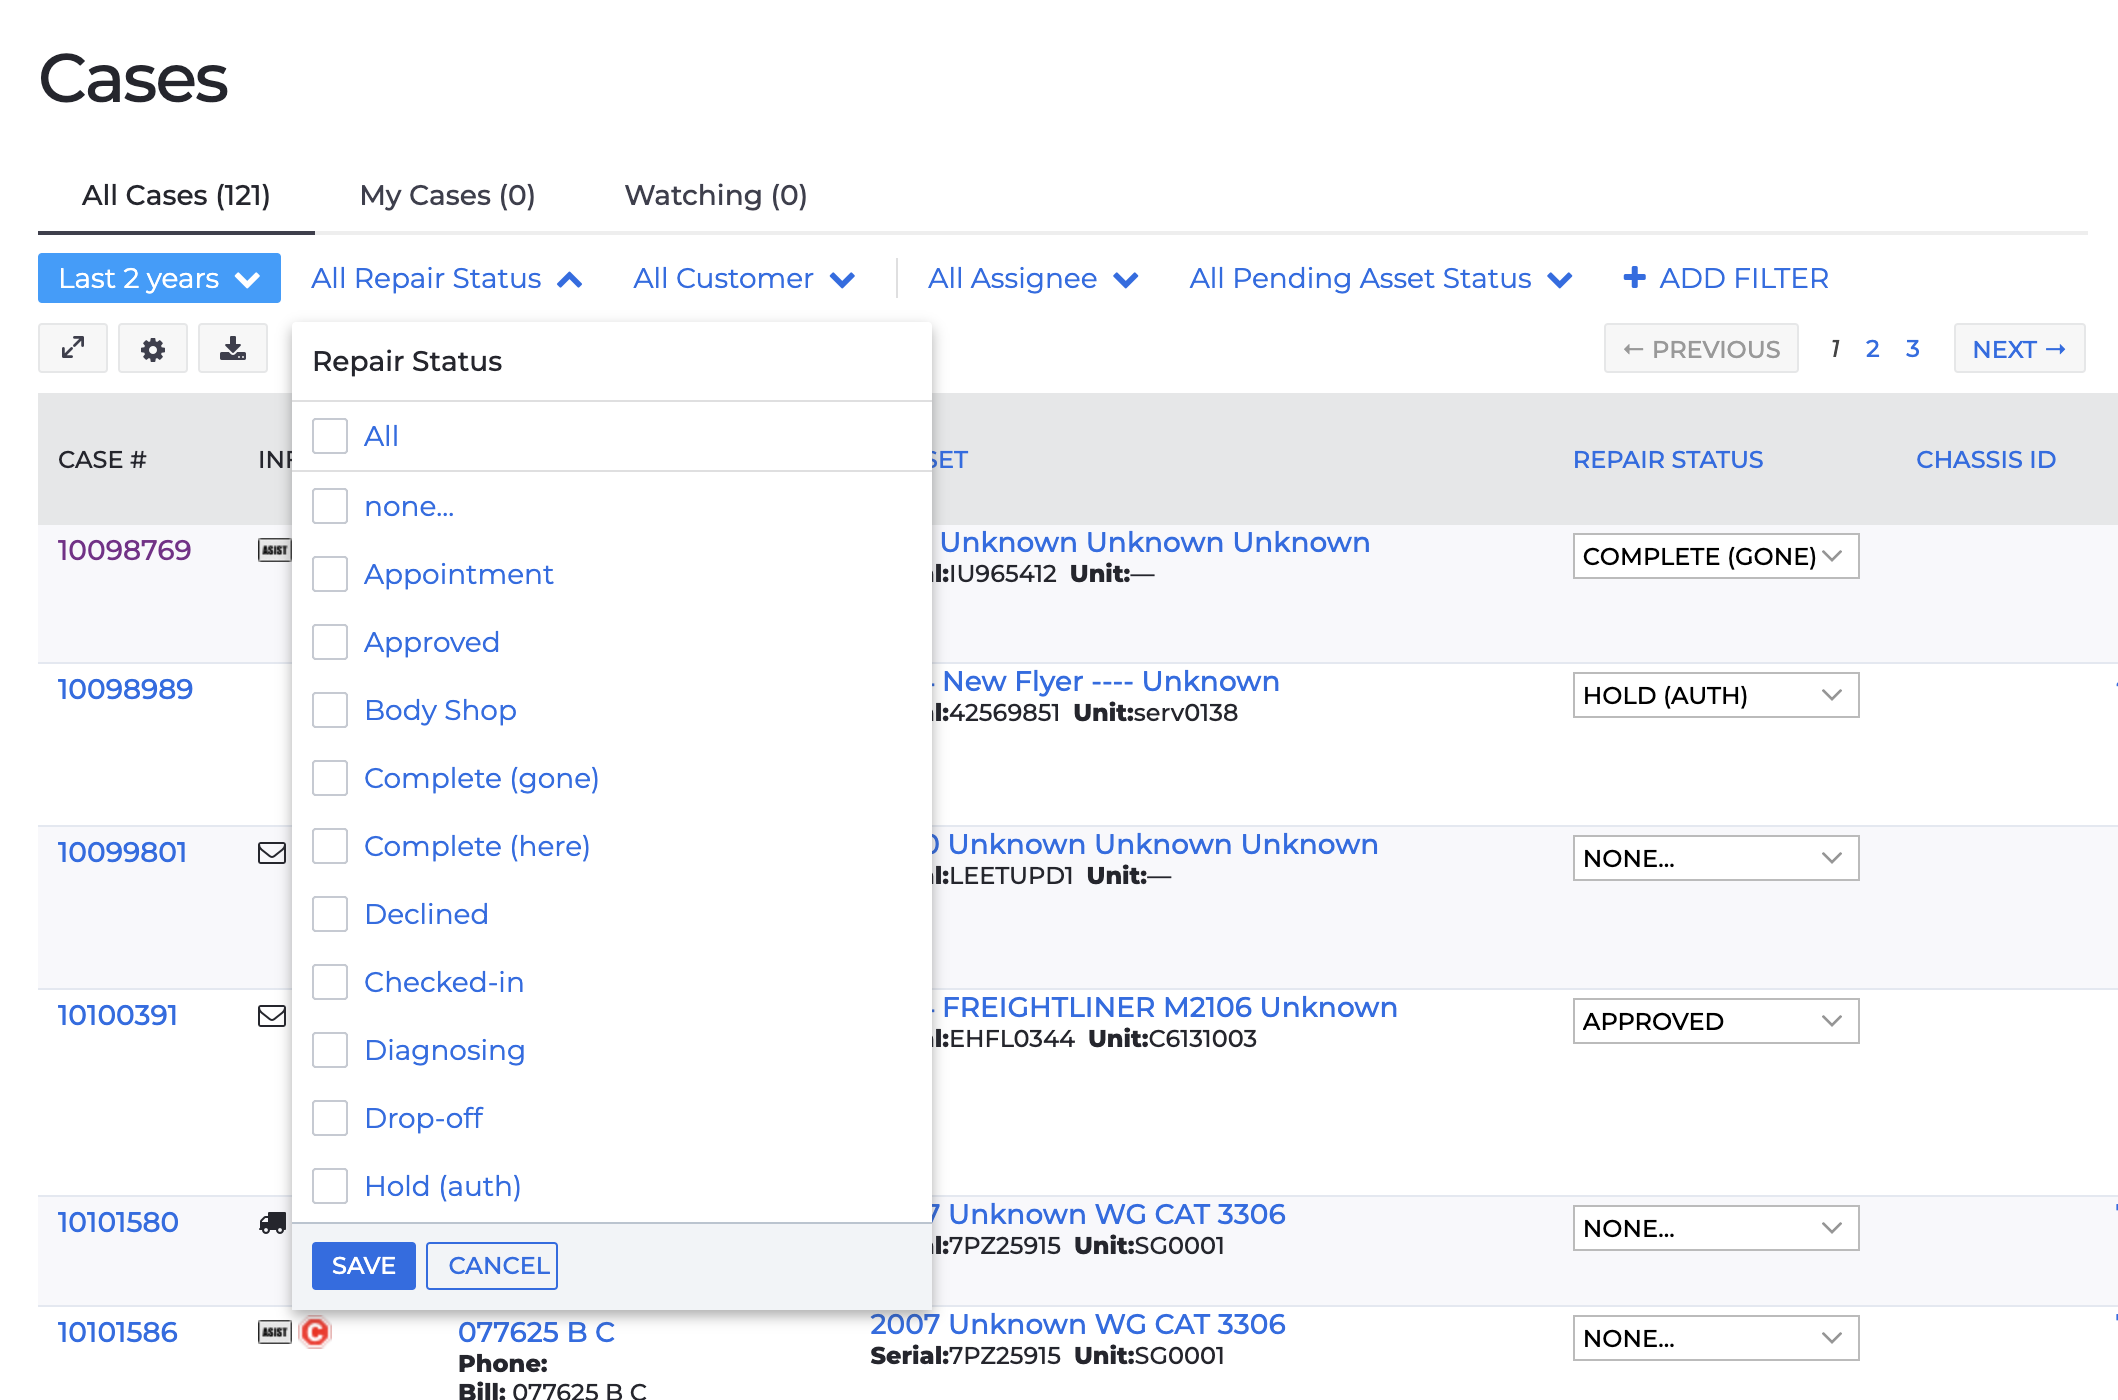Click the download export icon
Image resolution: width=2118 pixels, height=1400 pixels.
point(233,348)
